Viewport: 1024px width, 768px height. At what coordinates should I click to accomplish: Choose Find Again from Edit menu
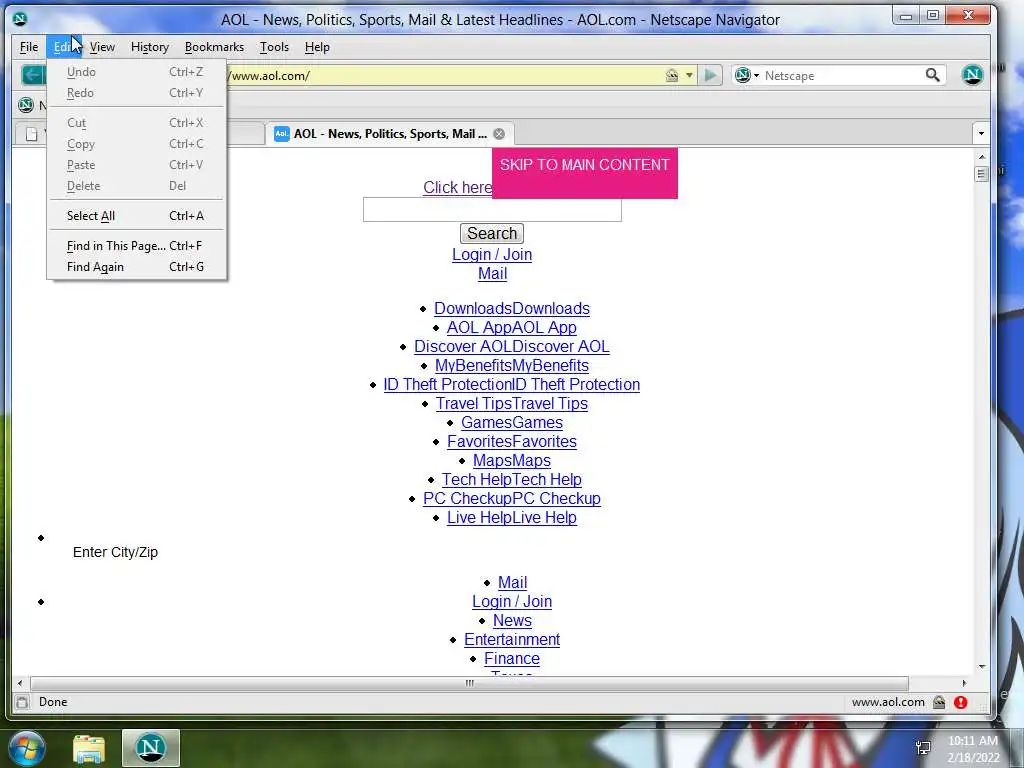[x=136, y=266]
